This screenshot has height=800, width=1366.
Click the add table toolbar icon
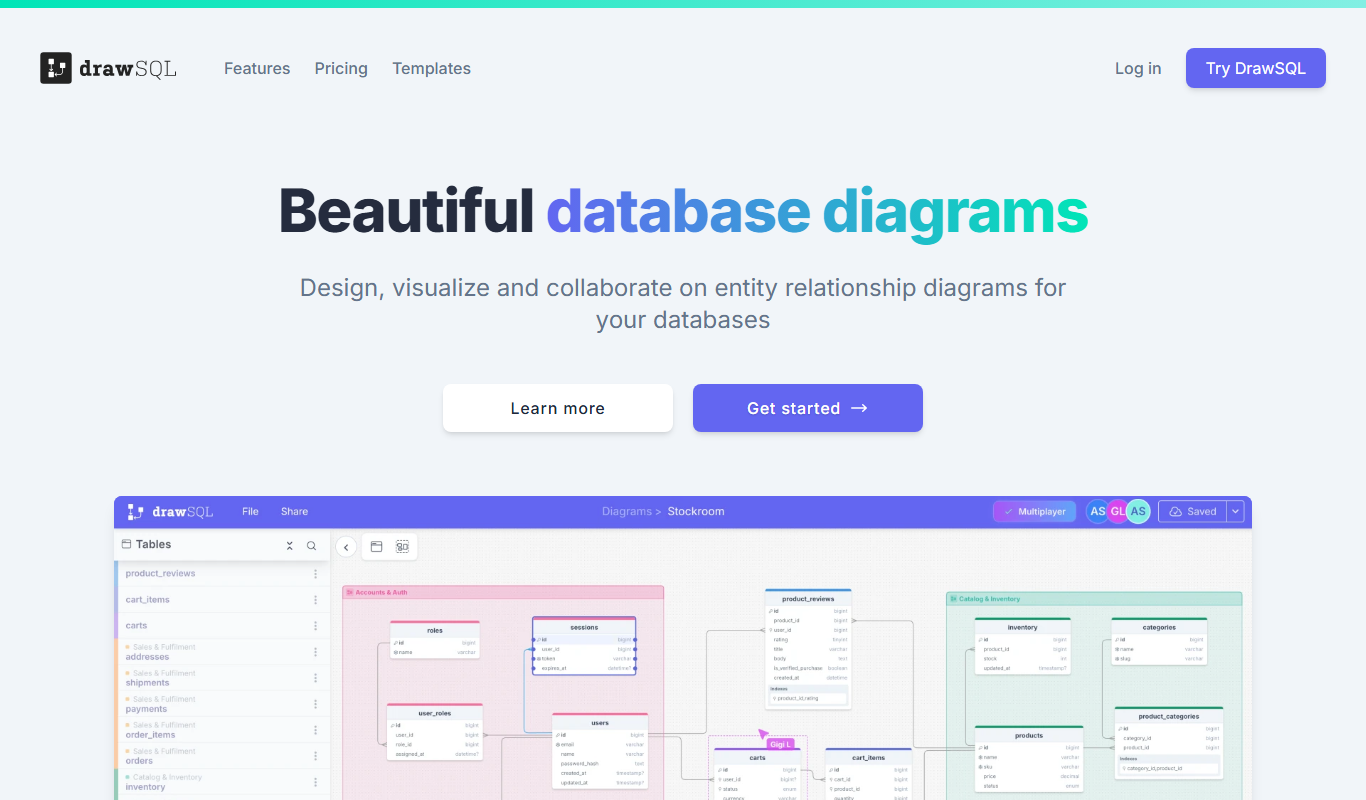click(x=377, y=547)
